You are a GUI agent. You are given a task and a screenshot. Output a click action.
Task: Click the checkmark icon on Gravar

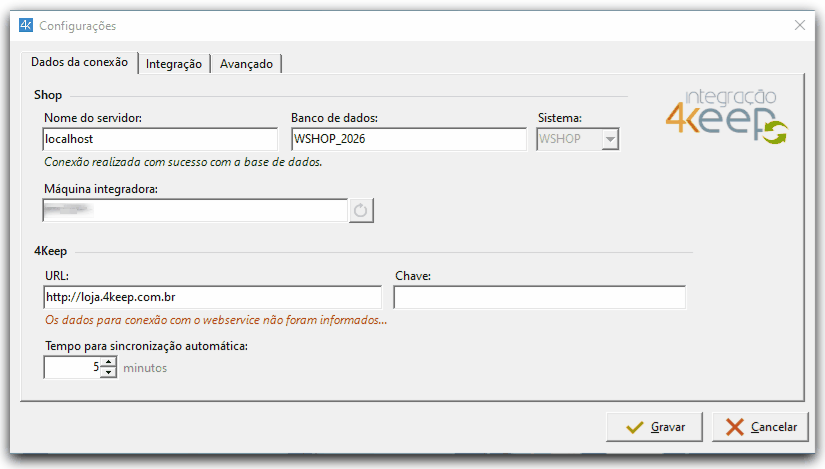pos(634,427)
